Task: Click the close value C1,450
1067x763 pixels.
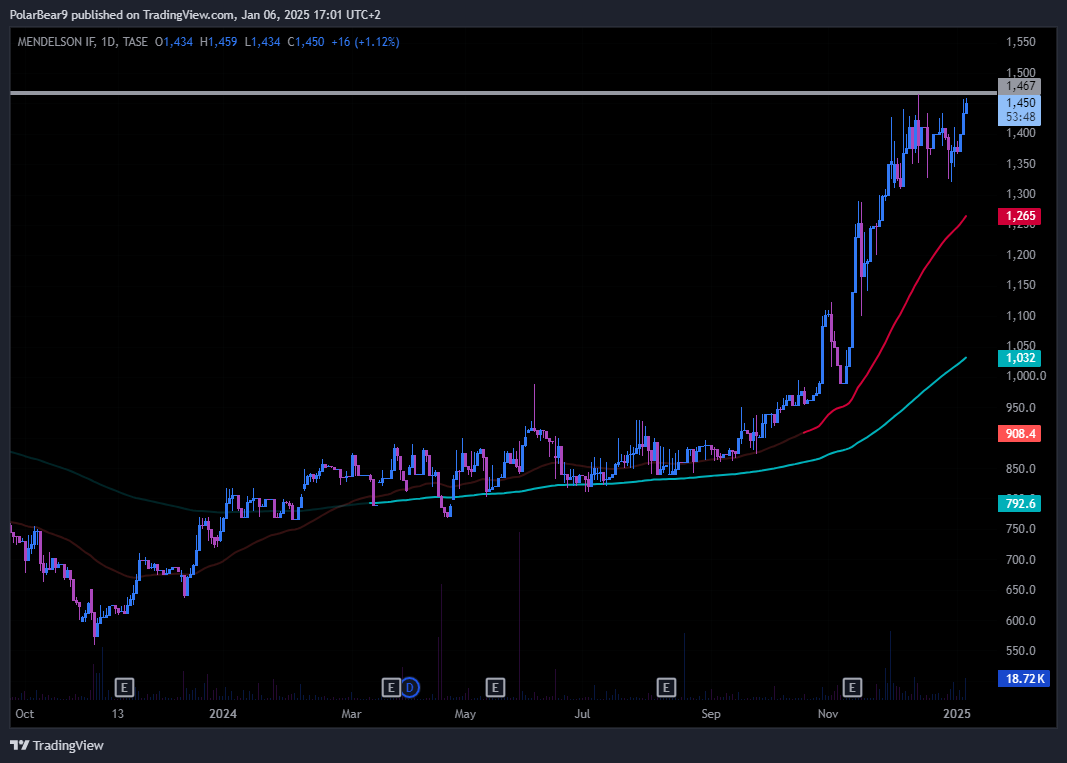Action: click(306, 42)
